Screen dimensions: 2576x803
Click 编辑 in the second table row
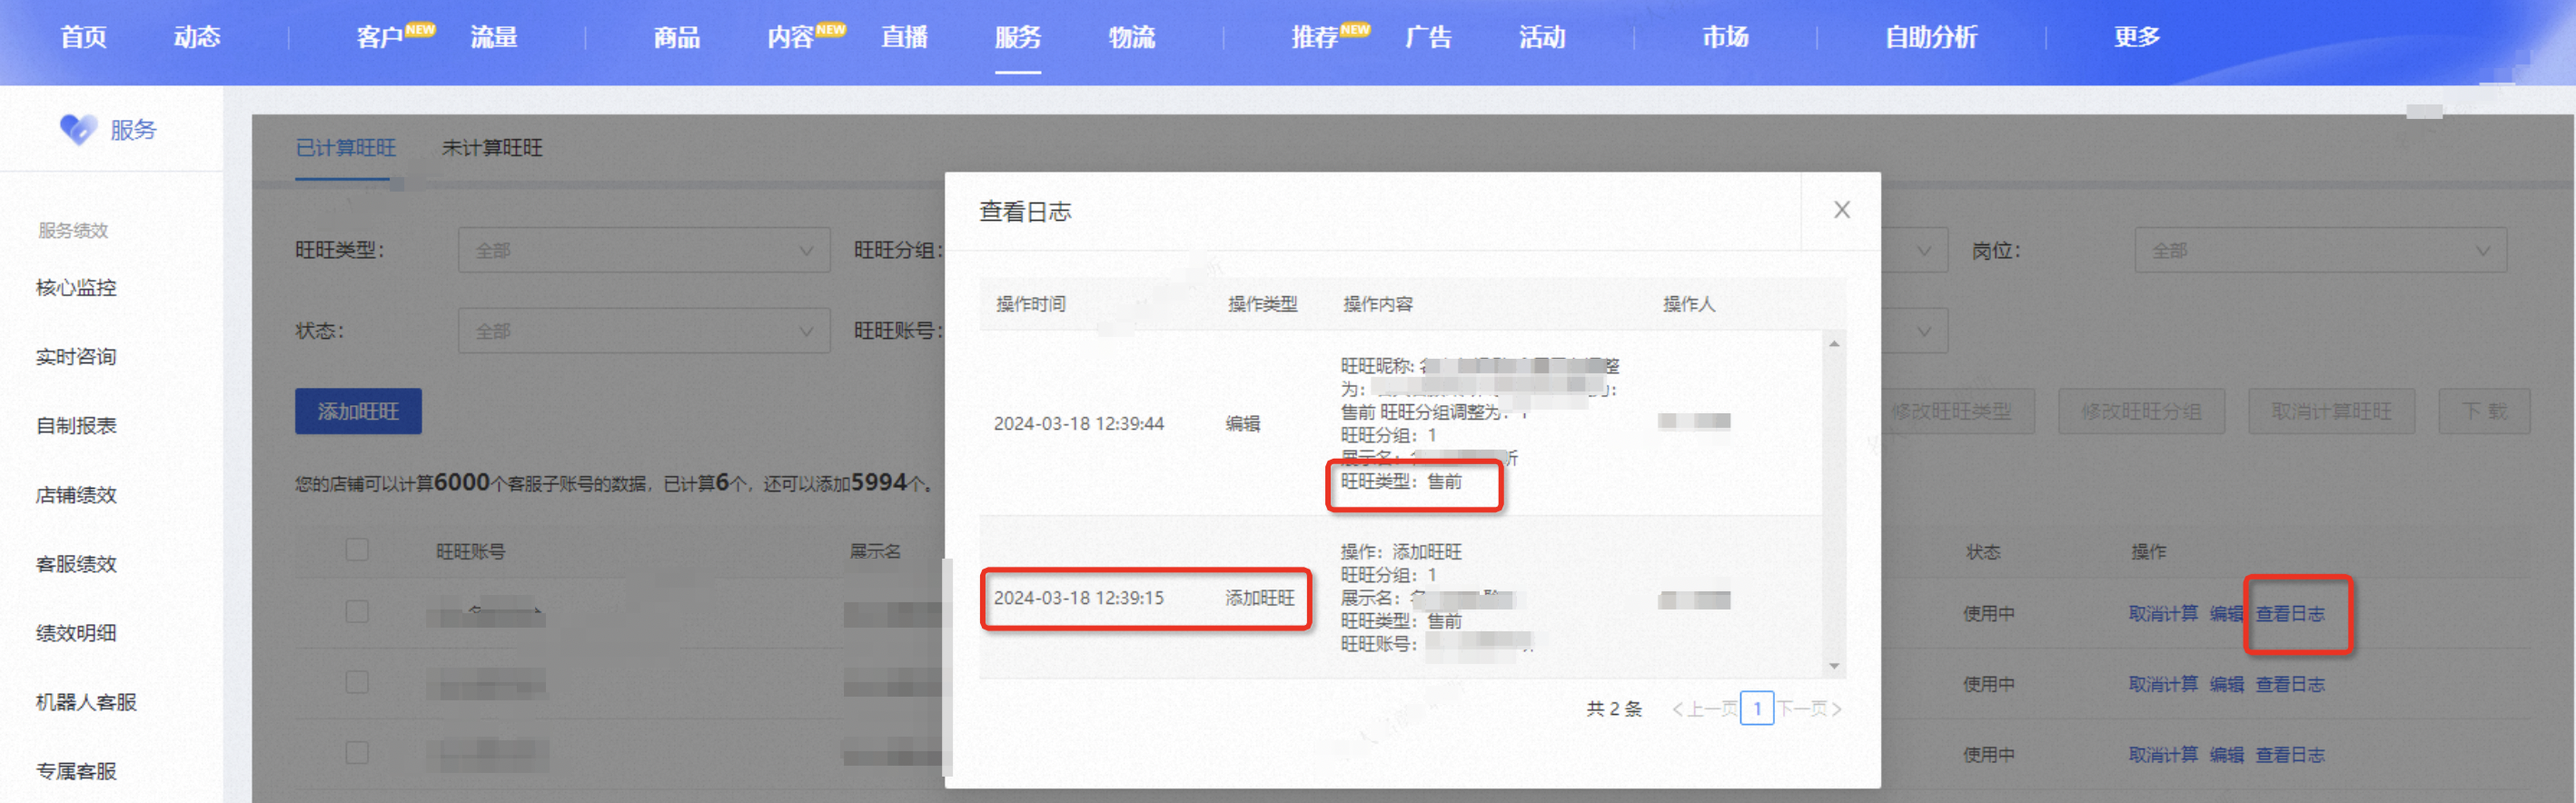[2226, 685]
